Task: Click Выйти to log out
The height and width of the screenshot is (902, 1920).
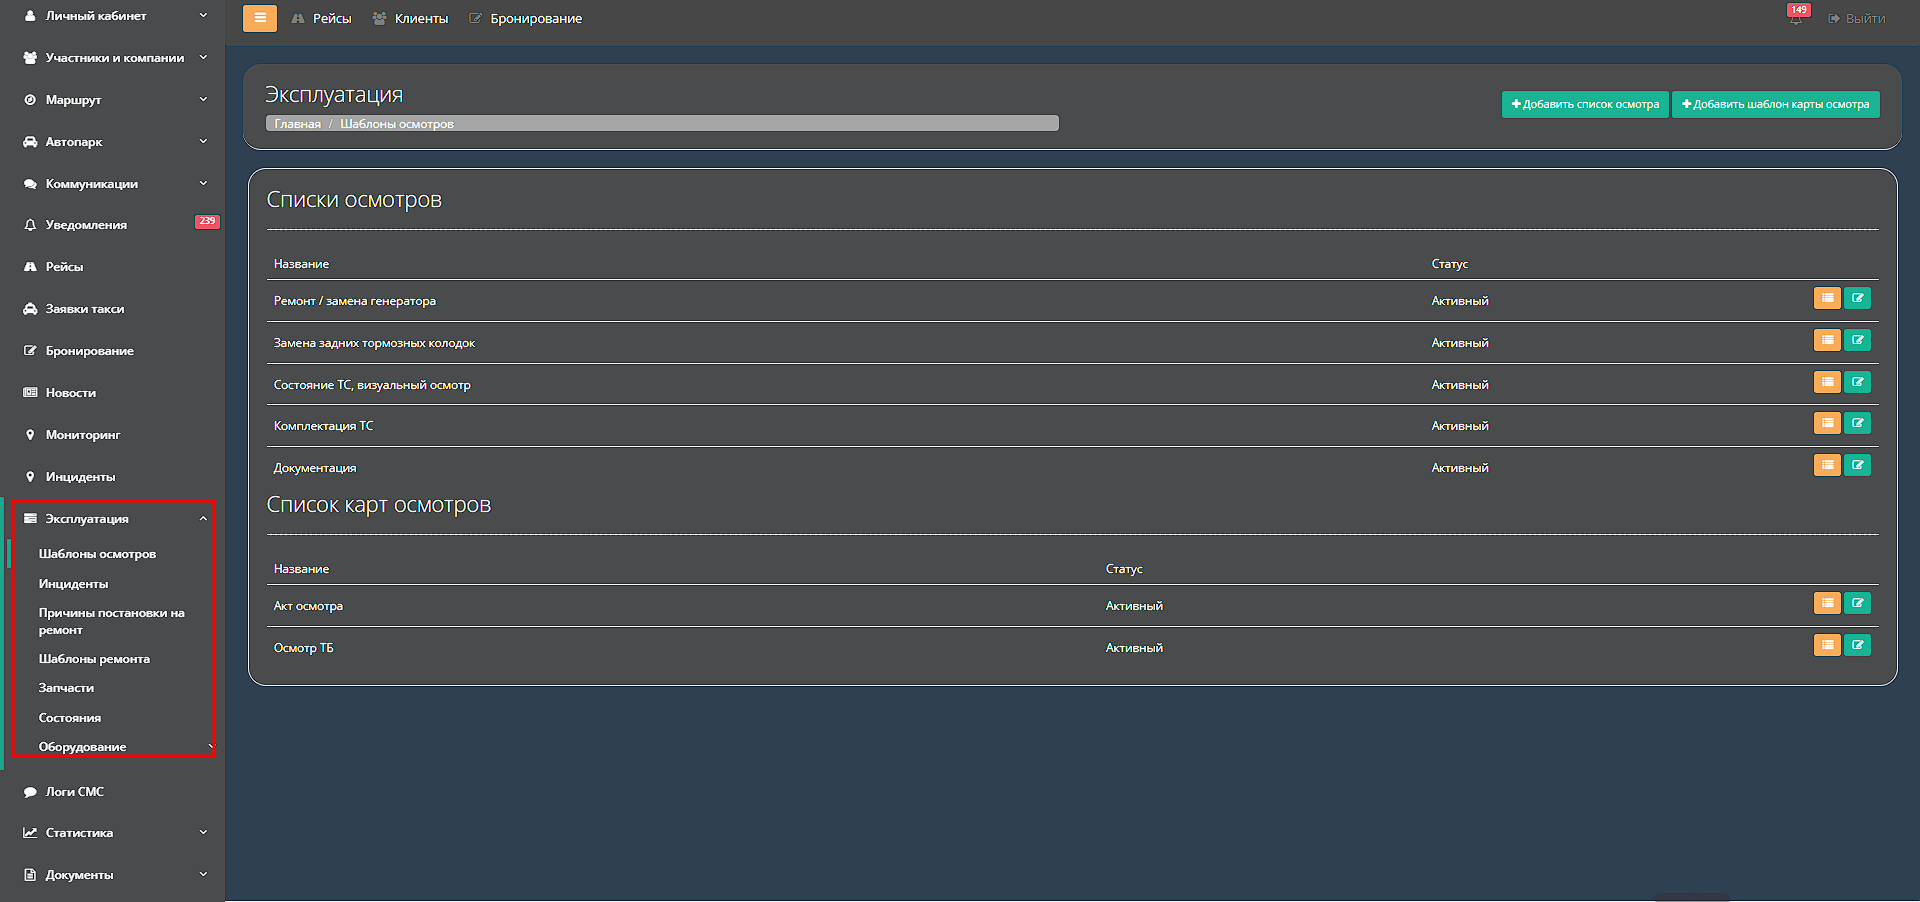Action: (1857, 19)
